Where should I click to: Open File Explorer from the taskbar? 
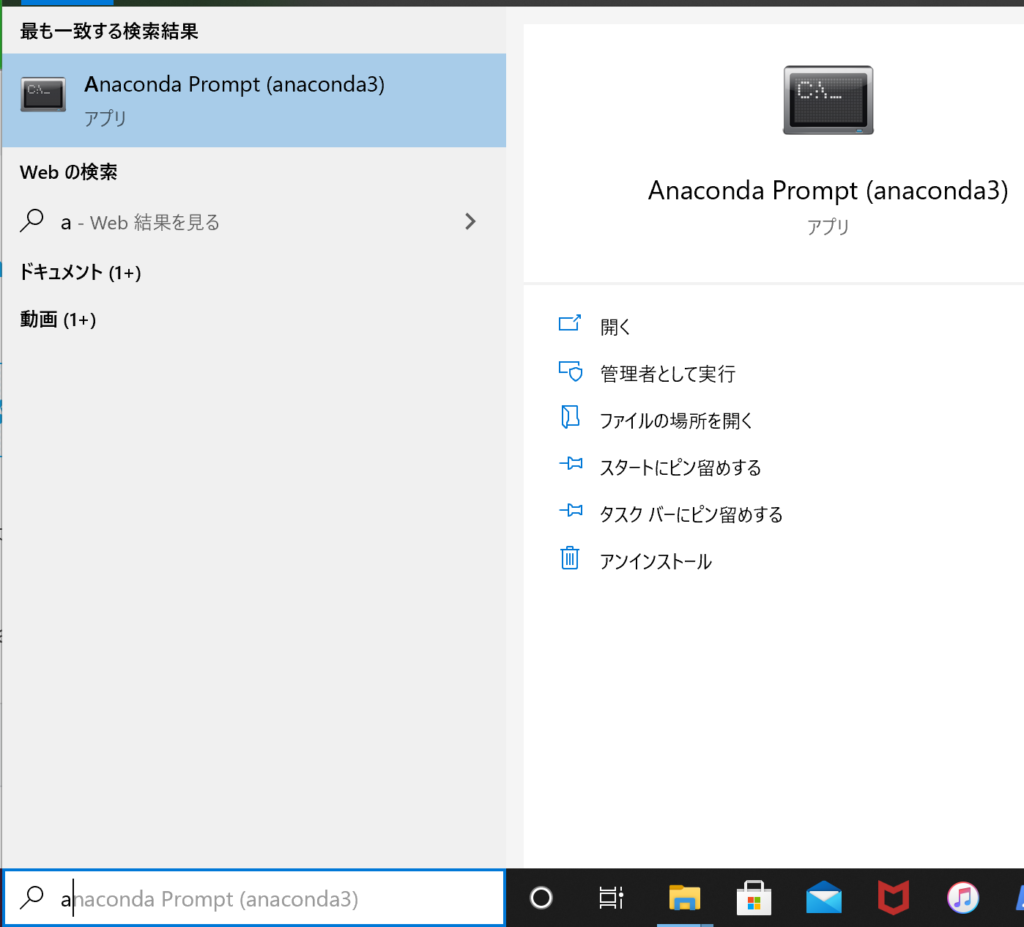(684, 898)
